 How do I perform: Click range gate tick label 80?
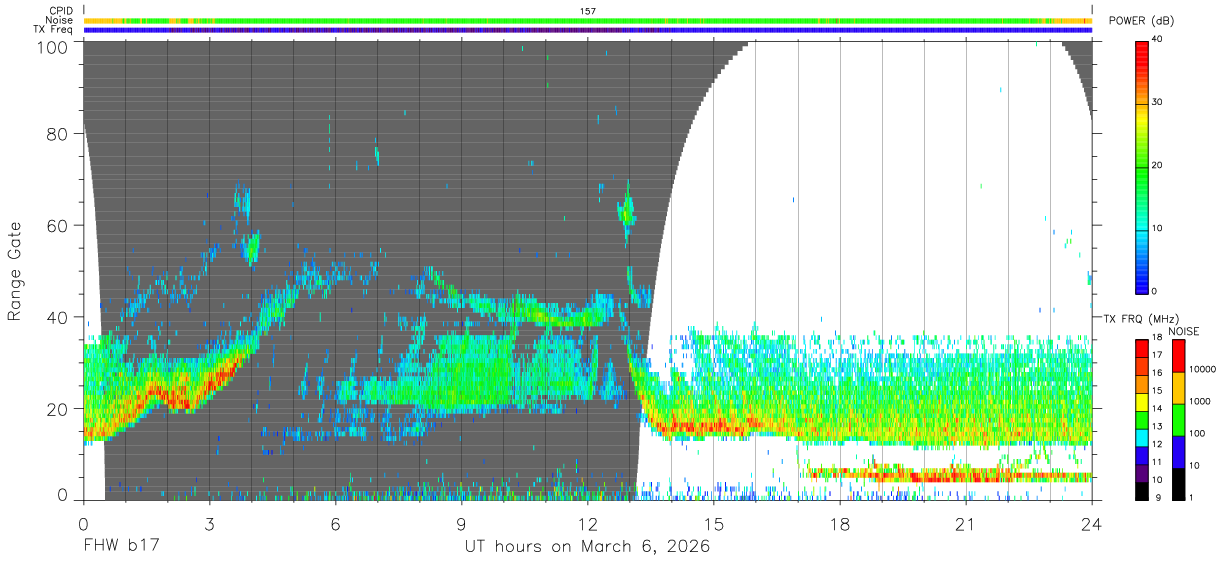point(56,134)
